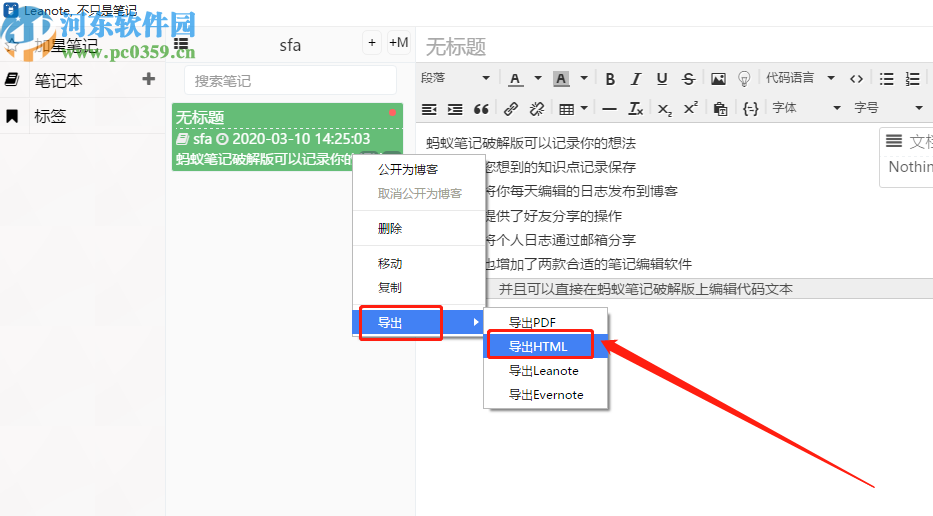The image size is (933, 516).
Task: Select 导出Leanote option
Action: [546, 371]
